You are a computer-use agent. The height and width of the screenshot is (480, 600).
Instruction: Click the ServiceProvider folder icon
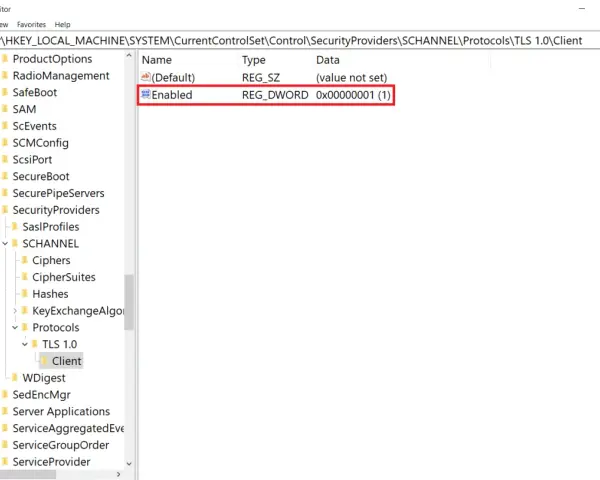[5, 462]
